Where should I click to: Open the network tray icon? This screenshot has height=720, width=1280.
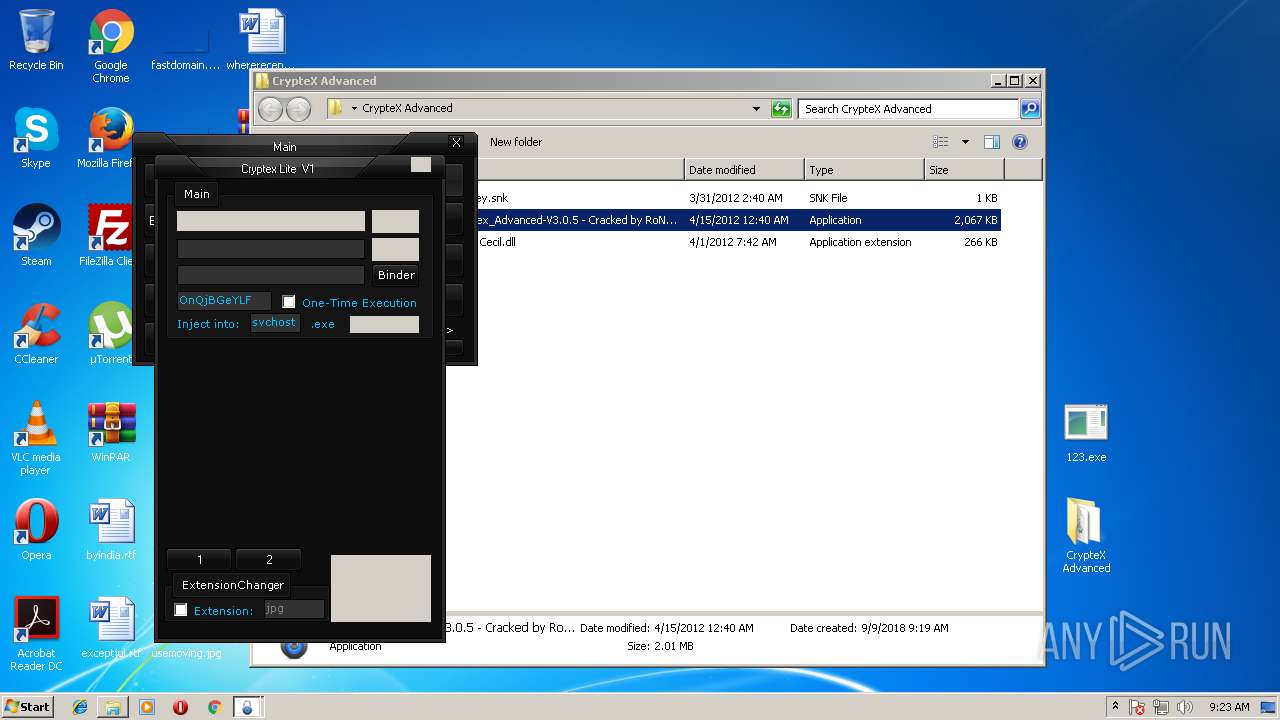1161,707
